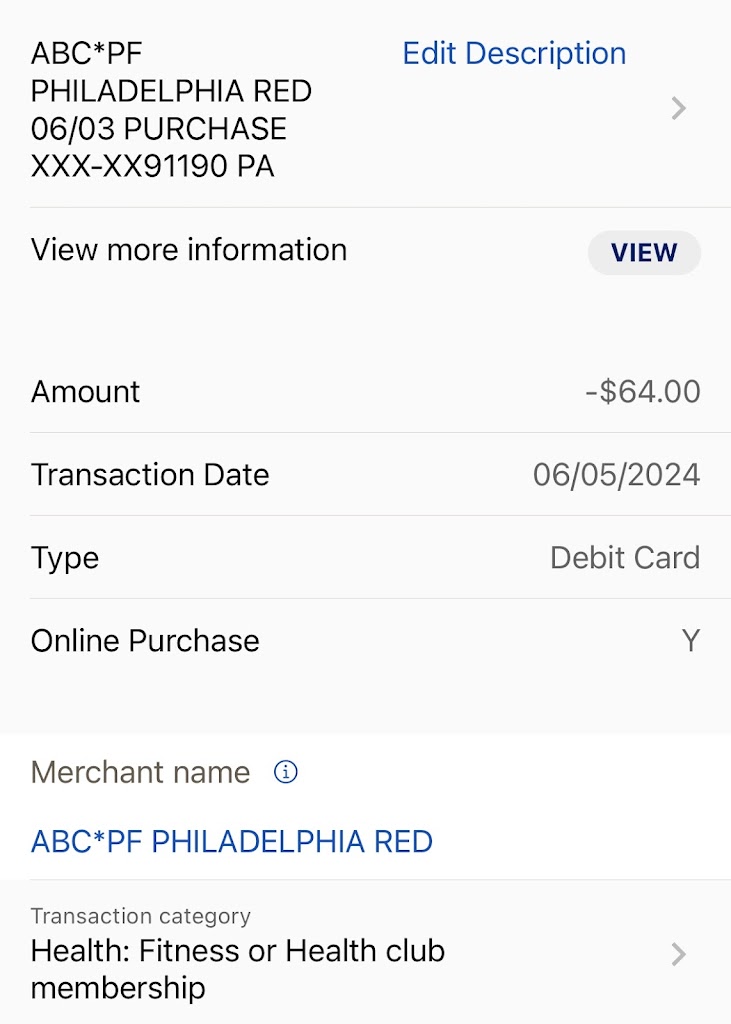731x1024 pixels.
Task: Click the -$64.00 amount value
Action: [643, 391]
